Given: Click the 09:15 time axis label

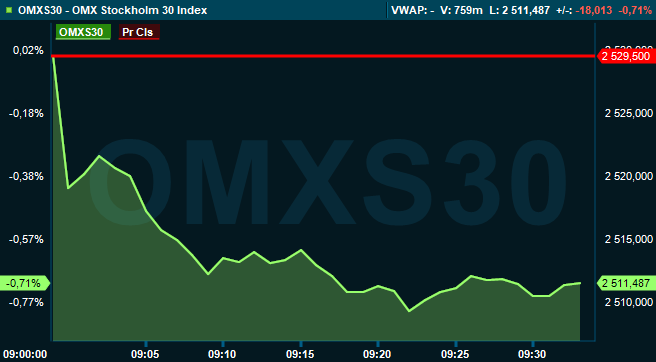Looking at the screenshot, I should pyautogui.click(x=300, y=354).
